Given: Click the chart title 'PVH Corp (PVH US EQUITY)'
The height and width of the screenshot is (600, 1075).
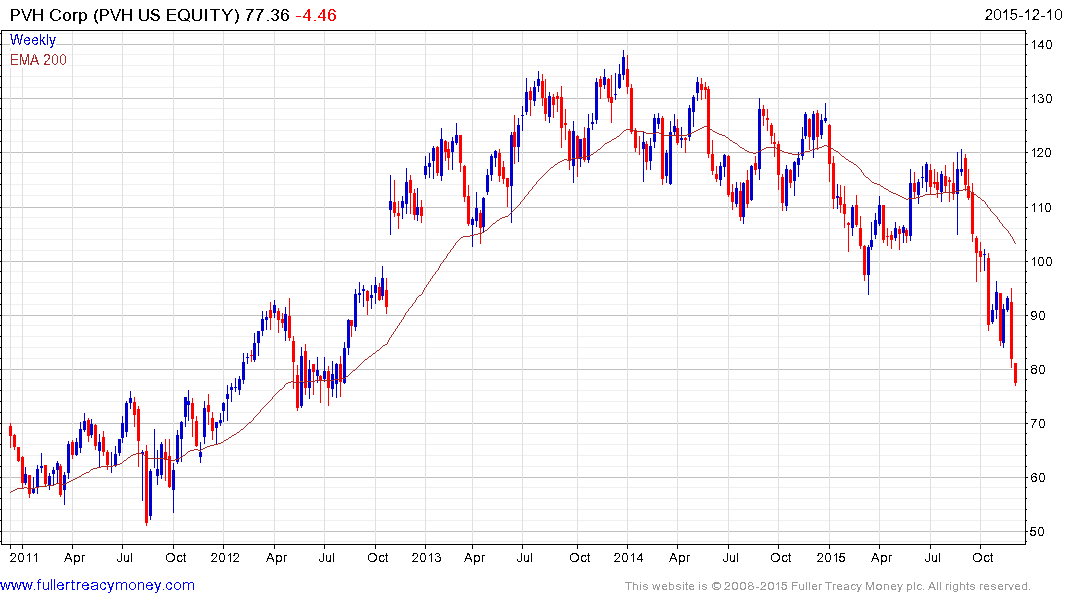Looking at the screenshot, I should [x=125, y=15].
